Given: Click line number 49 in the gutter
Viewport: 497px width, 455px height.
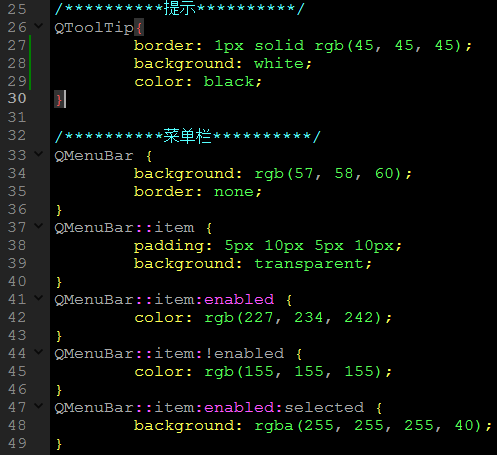Looking at the screenshot, I should (17, 443).
